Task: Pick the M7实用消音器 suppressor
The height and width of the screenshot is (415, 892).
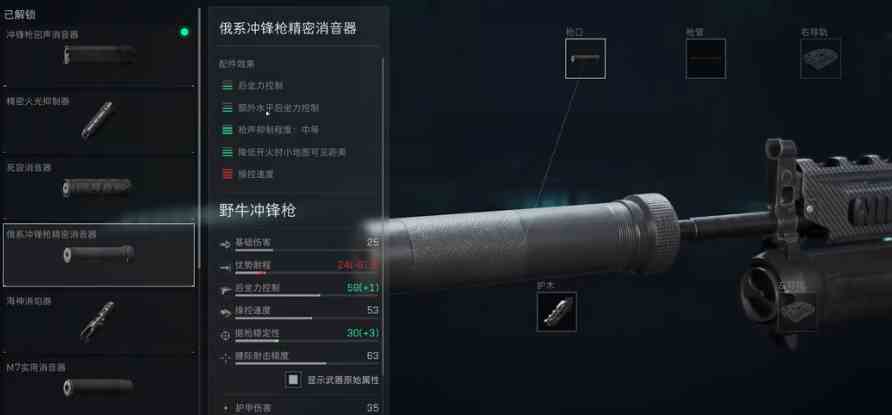Action: [98, 385]
